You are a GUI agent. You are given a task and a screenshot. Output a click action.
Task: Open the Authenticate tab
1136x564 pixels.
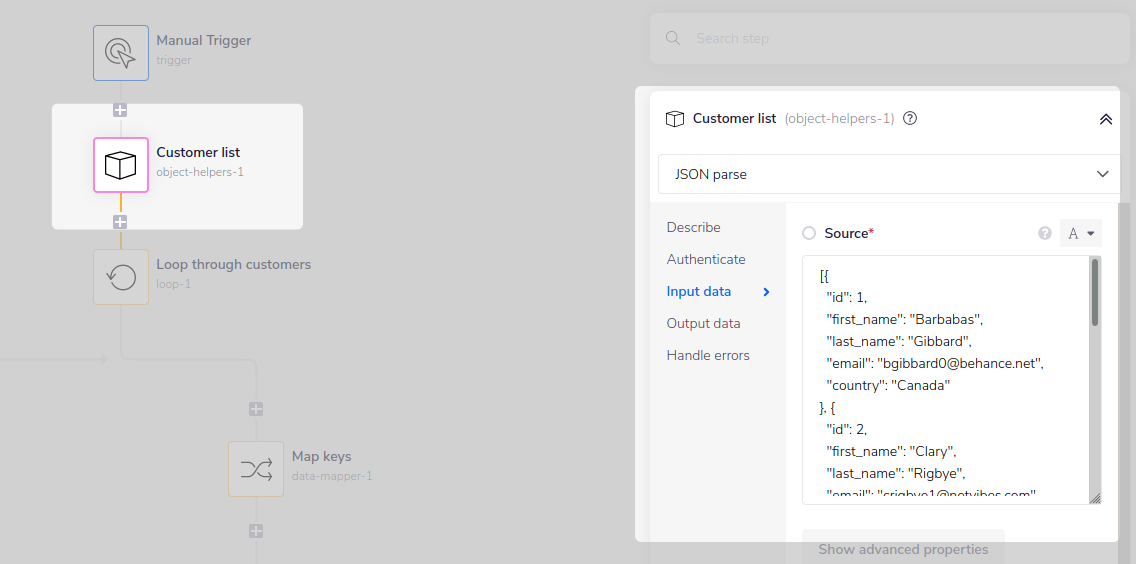(x=706, y=259)
